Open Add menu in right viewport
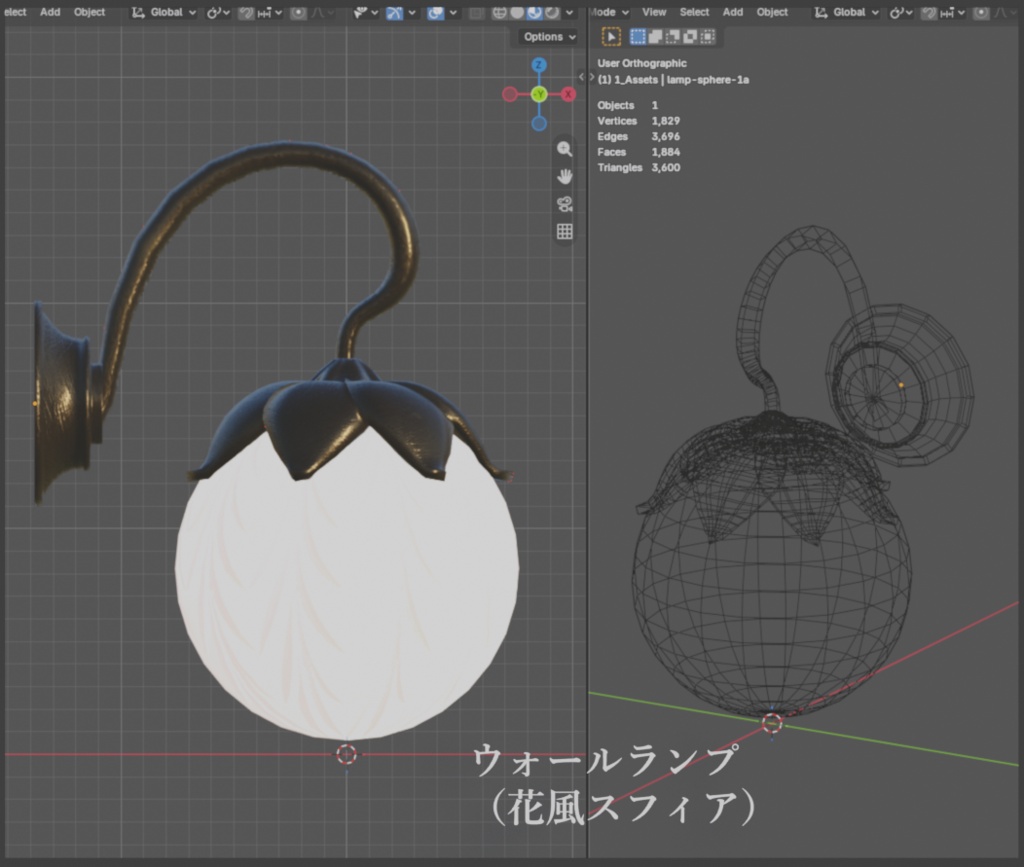The width and height of the screenshot is (1024, 867). tap(733, 12)
